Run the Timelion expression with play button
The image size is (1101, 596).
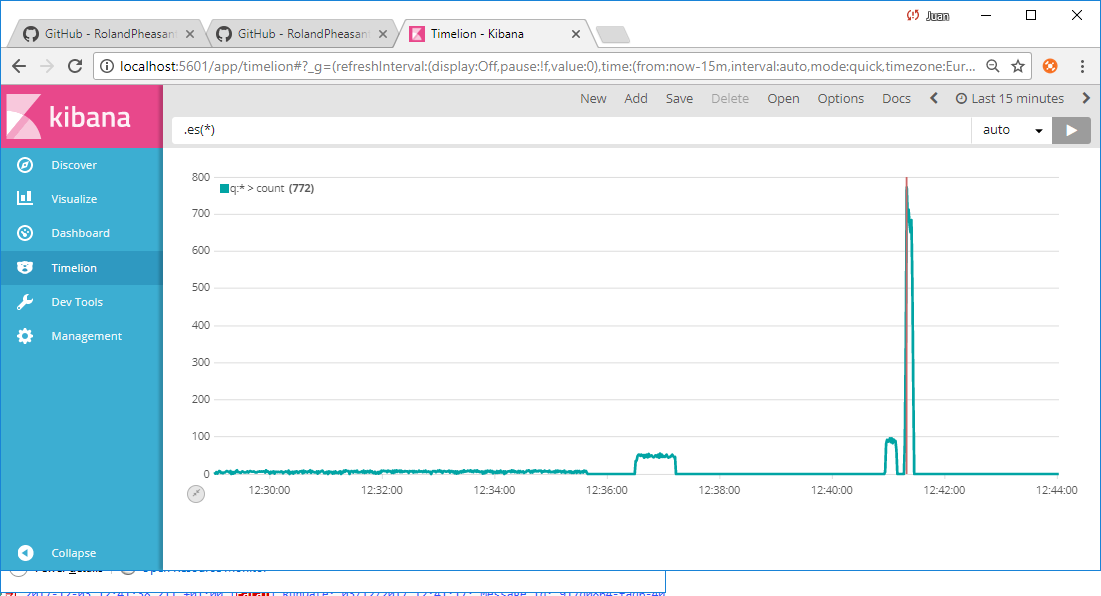point(1072,130)
